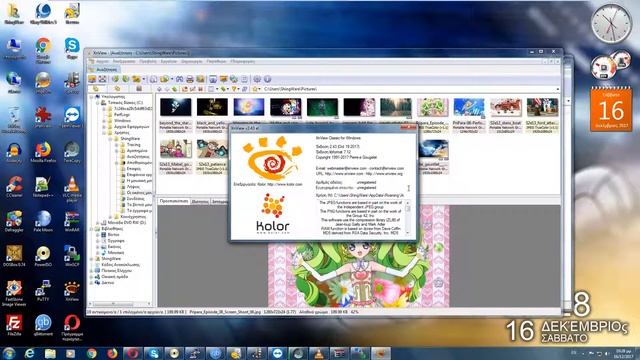Open dropdown arrow next to favorites star

(260, 89)
